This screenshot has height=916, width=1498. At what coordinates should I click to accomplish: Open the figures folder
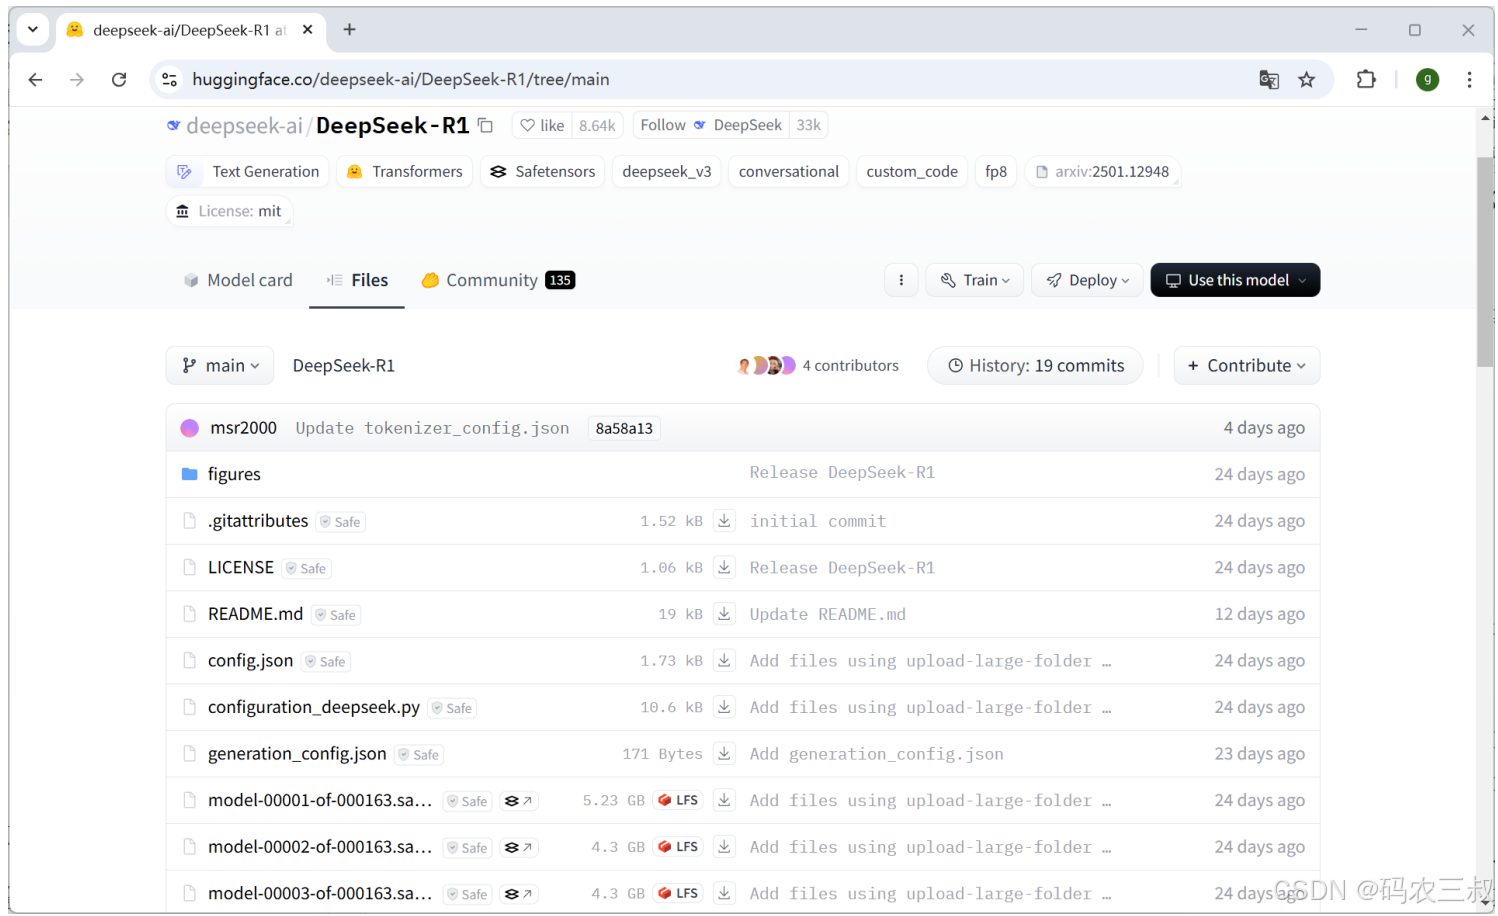coord(234,473)
